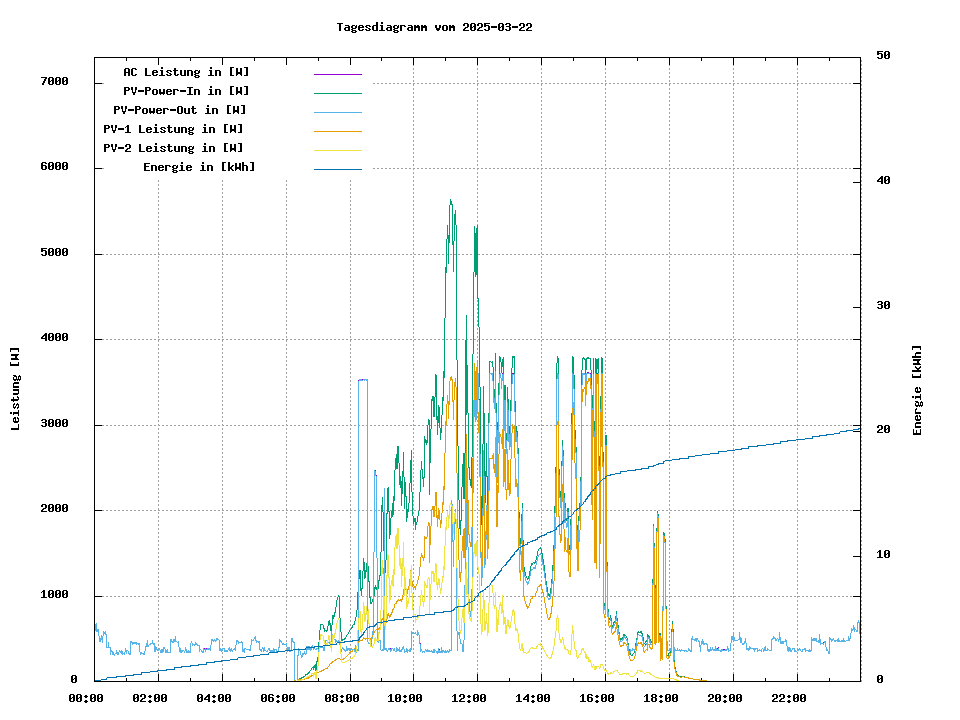Select the PV-Power-Out legend label
960x720 pixels.
180,110
